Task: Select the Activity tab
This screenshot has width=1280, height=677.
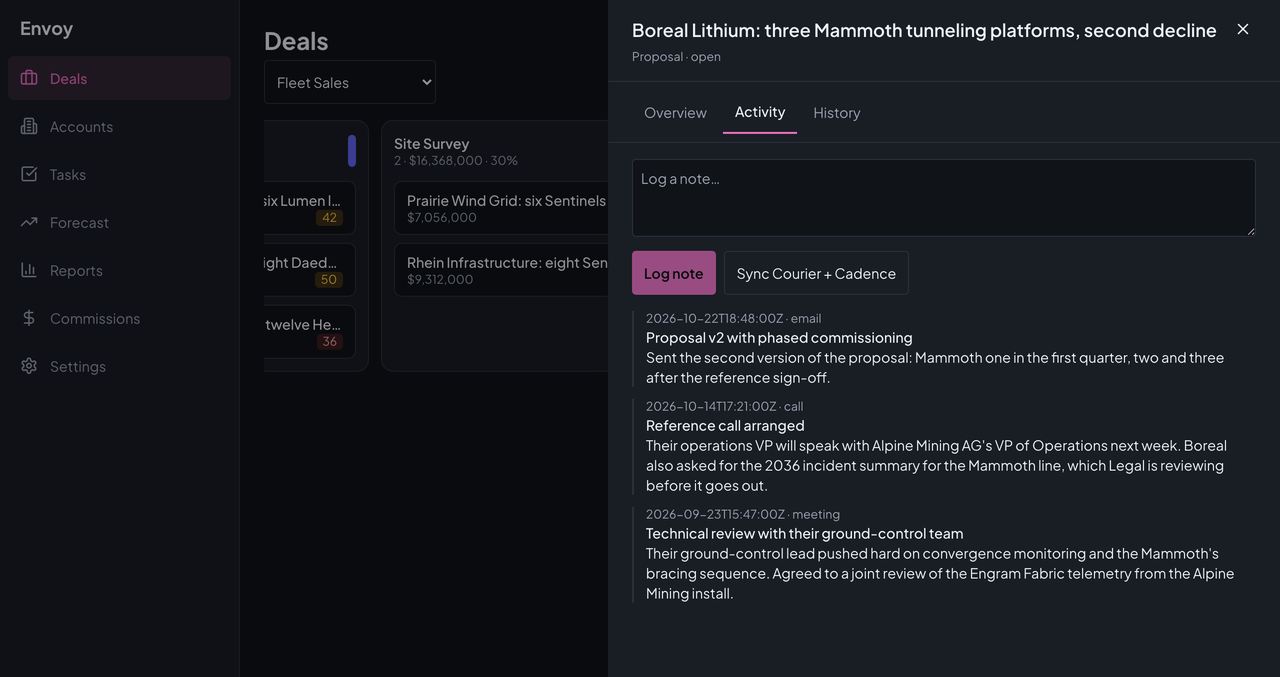Action: pyautogui.click(x=760, y=112)
